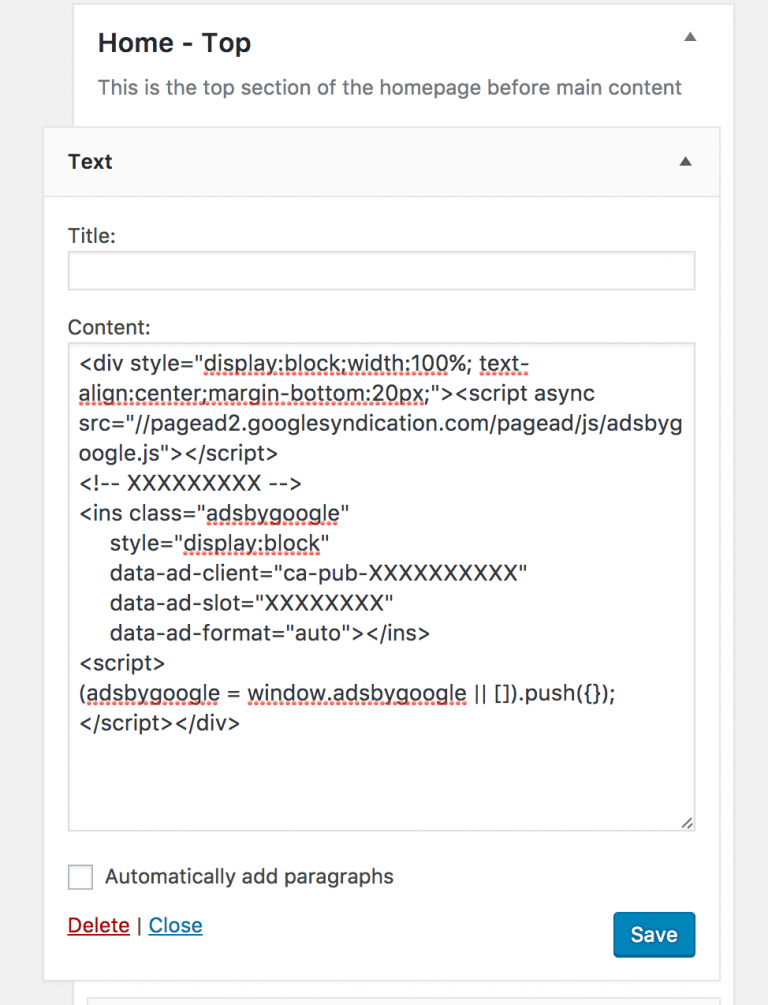Viewport: 768px width, 1005px height.
Task: Click the <!-- XXXXXXXXX --> comment line
Action: tap(190, 484)
